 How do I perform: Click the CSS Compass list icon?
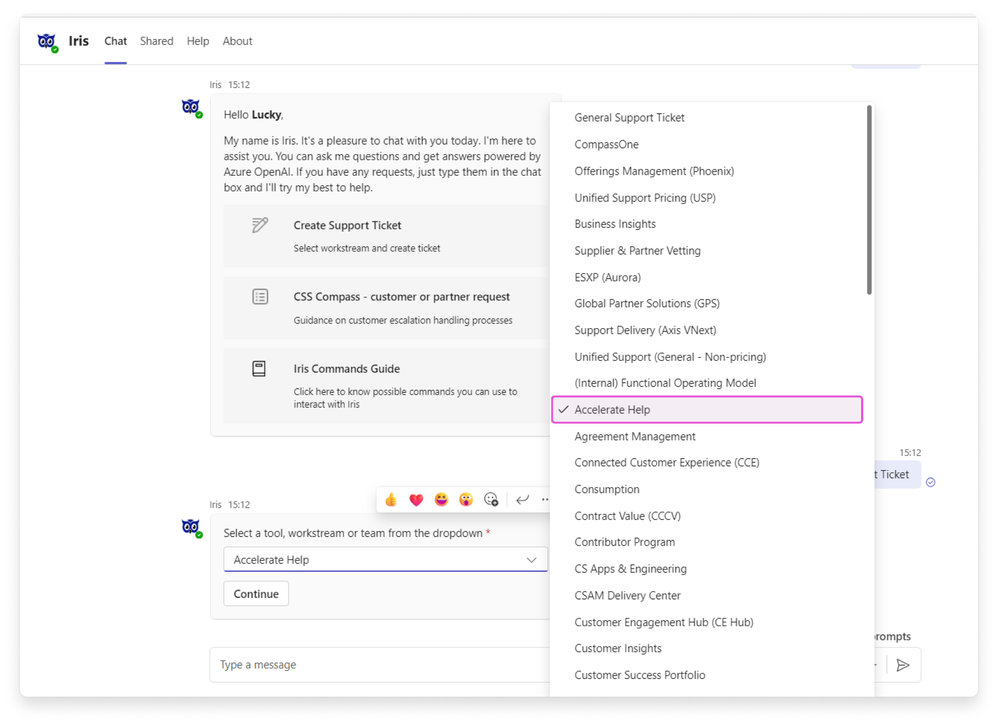260,297
